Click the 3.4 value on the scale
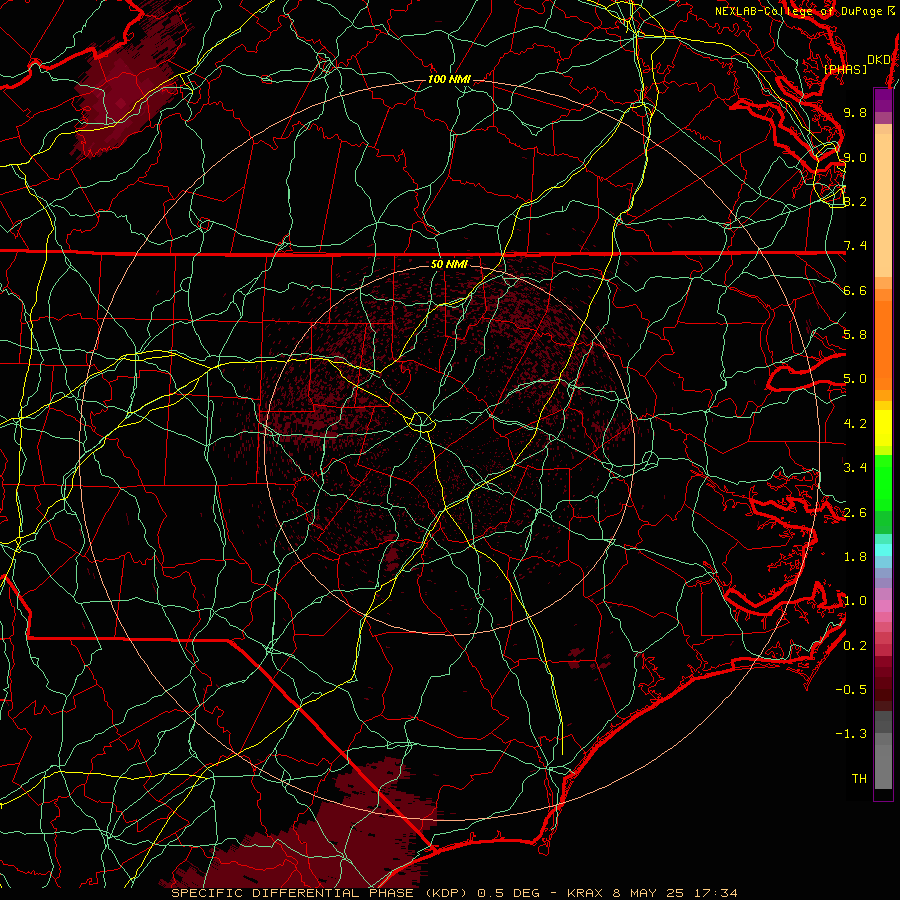Screen dimensions: 900x900 pos(855,468)
